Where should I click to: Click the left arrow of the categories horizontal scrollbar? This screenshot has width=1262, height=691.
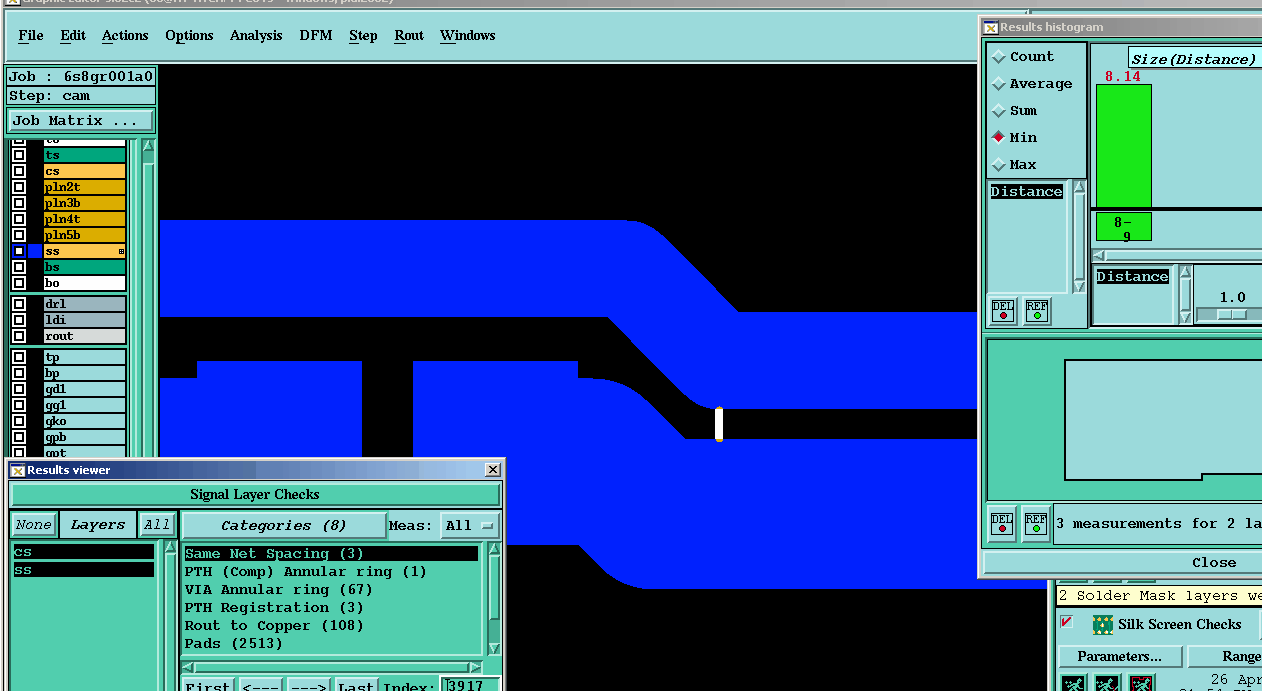[x=188, y=667]
